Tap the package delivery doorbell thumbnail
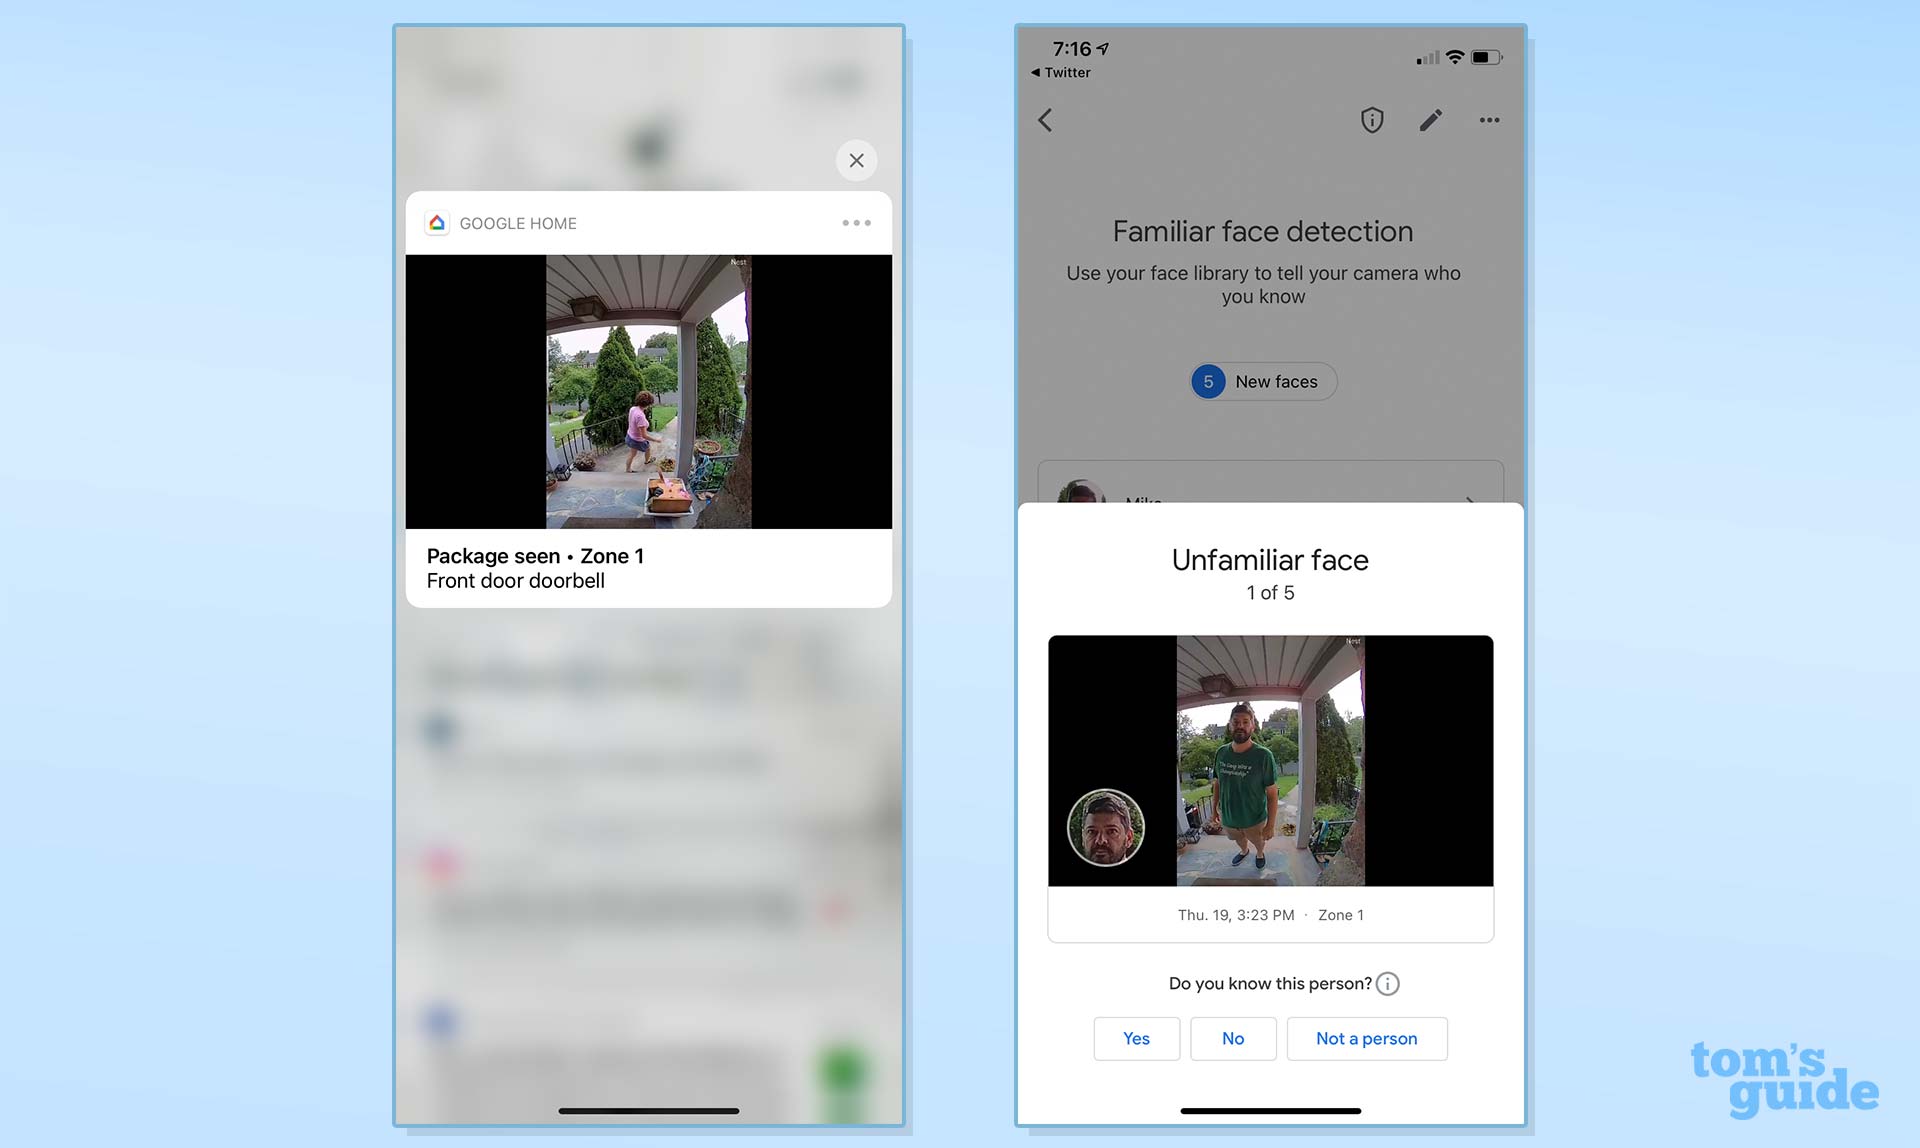 (648, 391)
